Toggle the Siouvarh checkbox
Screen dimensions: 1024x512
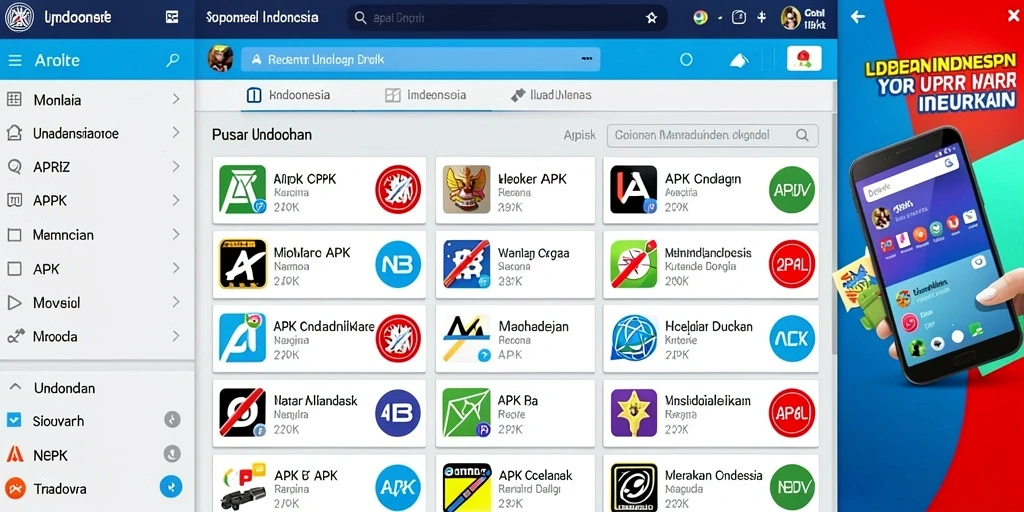click(x=14, y=420)
